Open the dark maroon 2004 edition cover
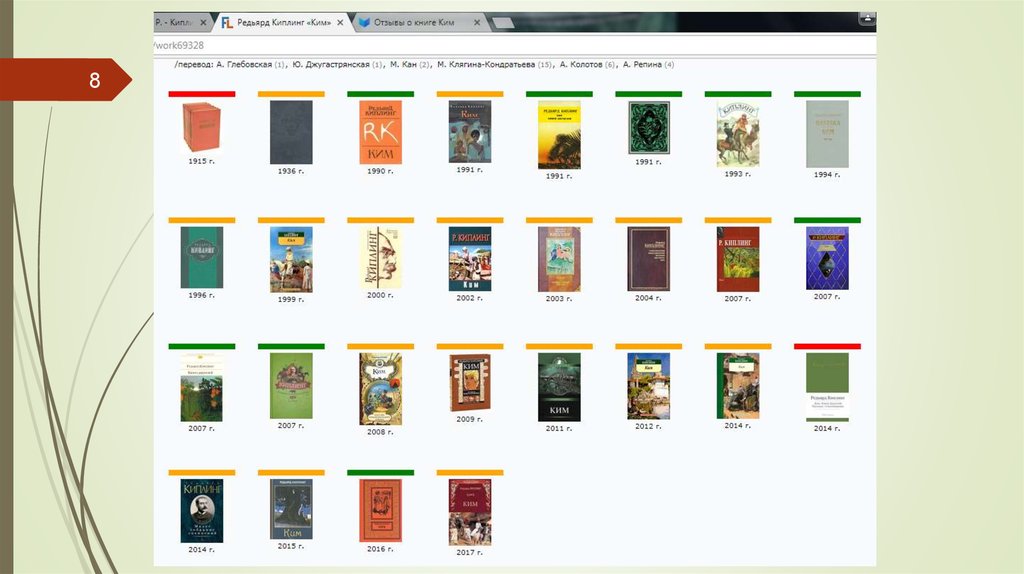This screenshot has height=574, width=1024. pyautogui.click(x=648, y=259)
